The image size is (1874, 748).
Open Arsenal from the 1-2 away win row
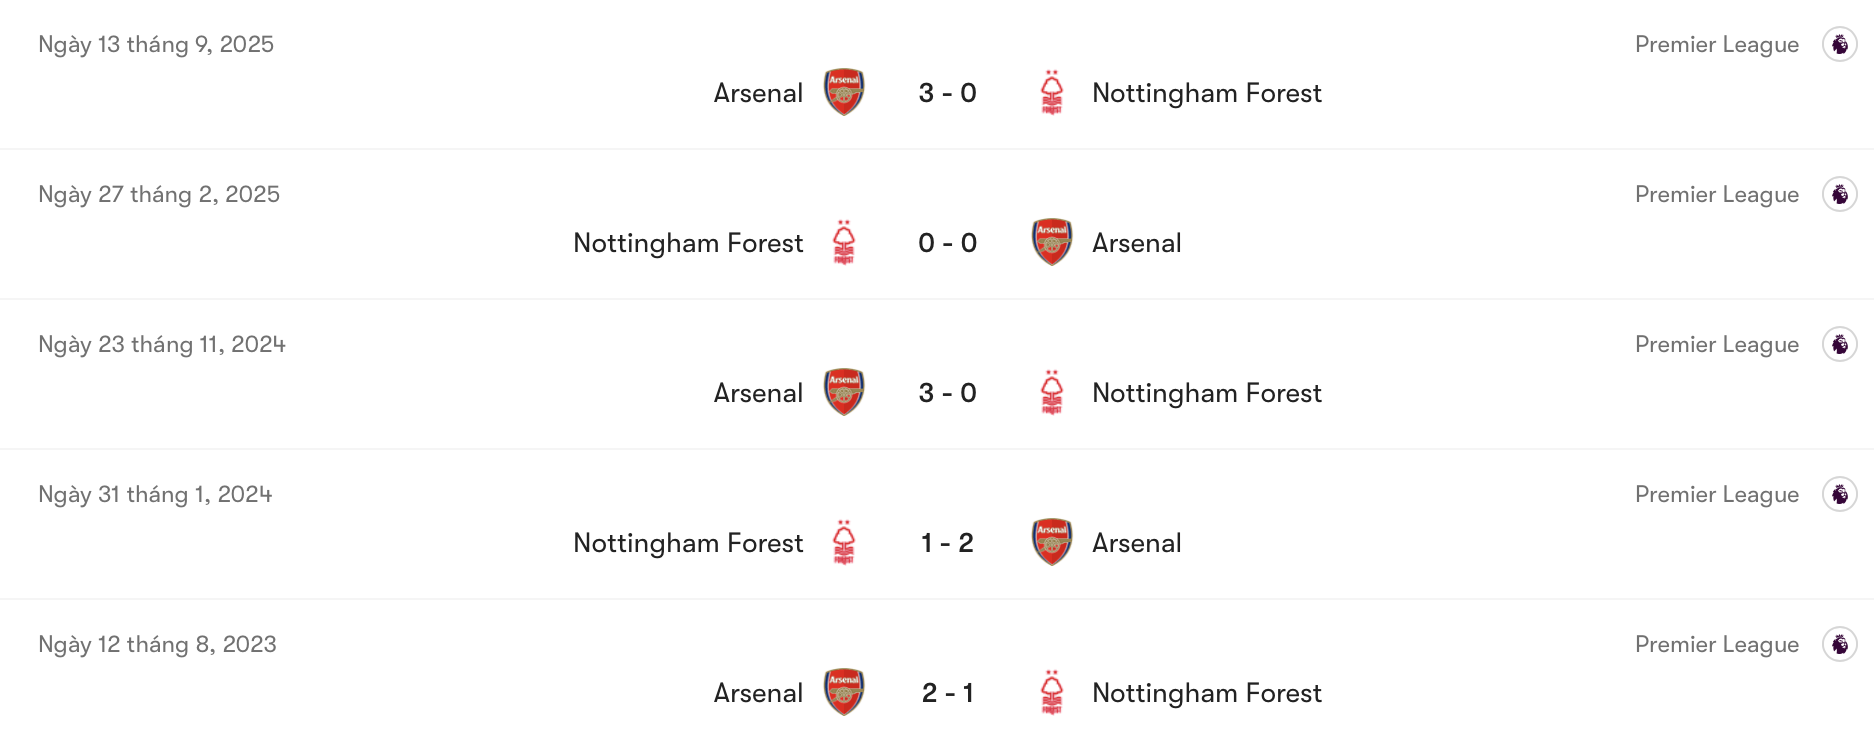click(x=1135, y=542)
